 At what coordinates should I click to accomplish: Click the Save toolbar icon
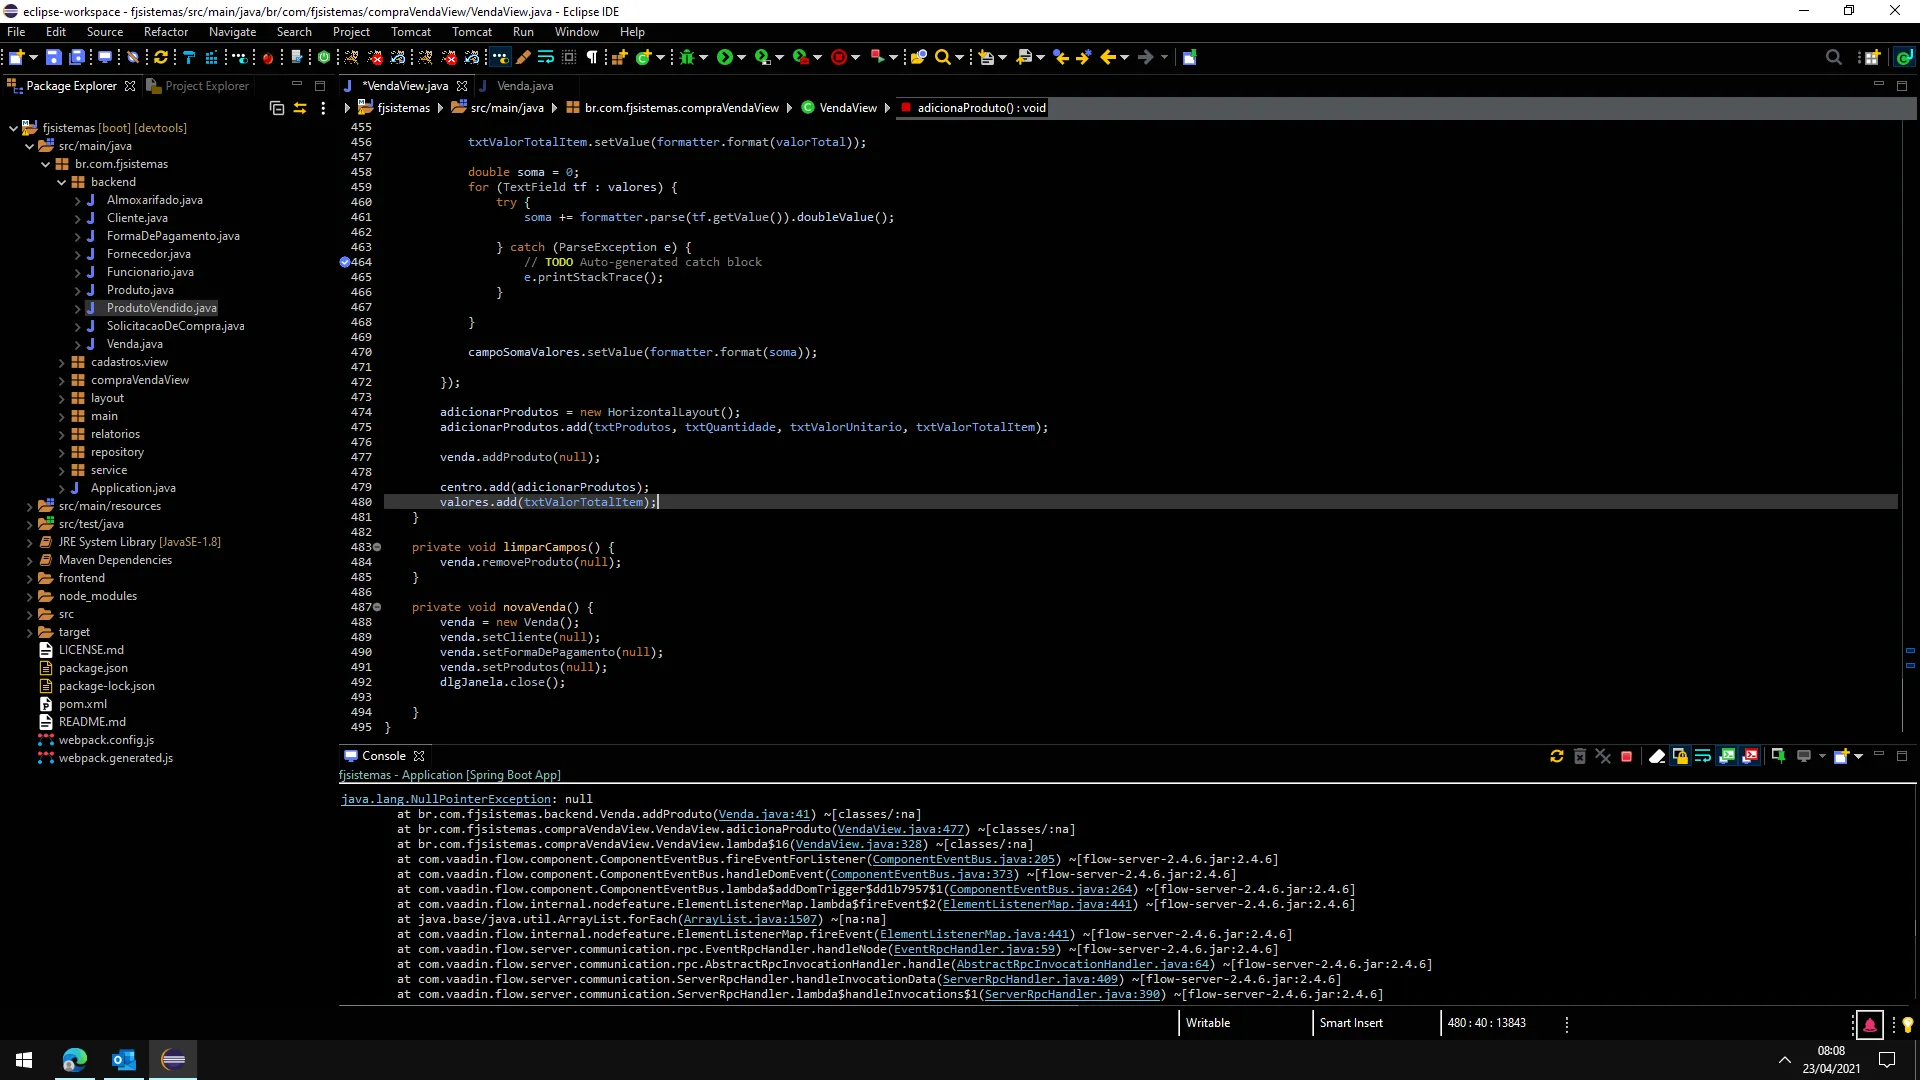[x=54, y=57]
